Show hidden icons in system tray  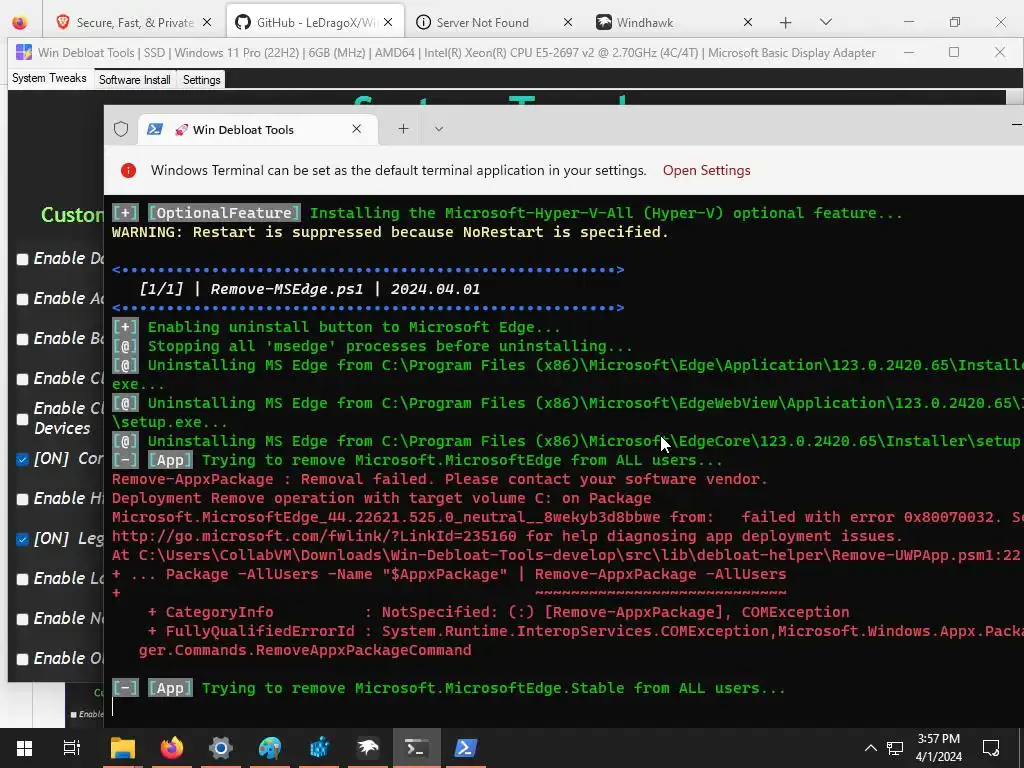871,748
